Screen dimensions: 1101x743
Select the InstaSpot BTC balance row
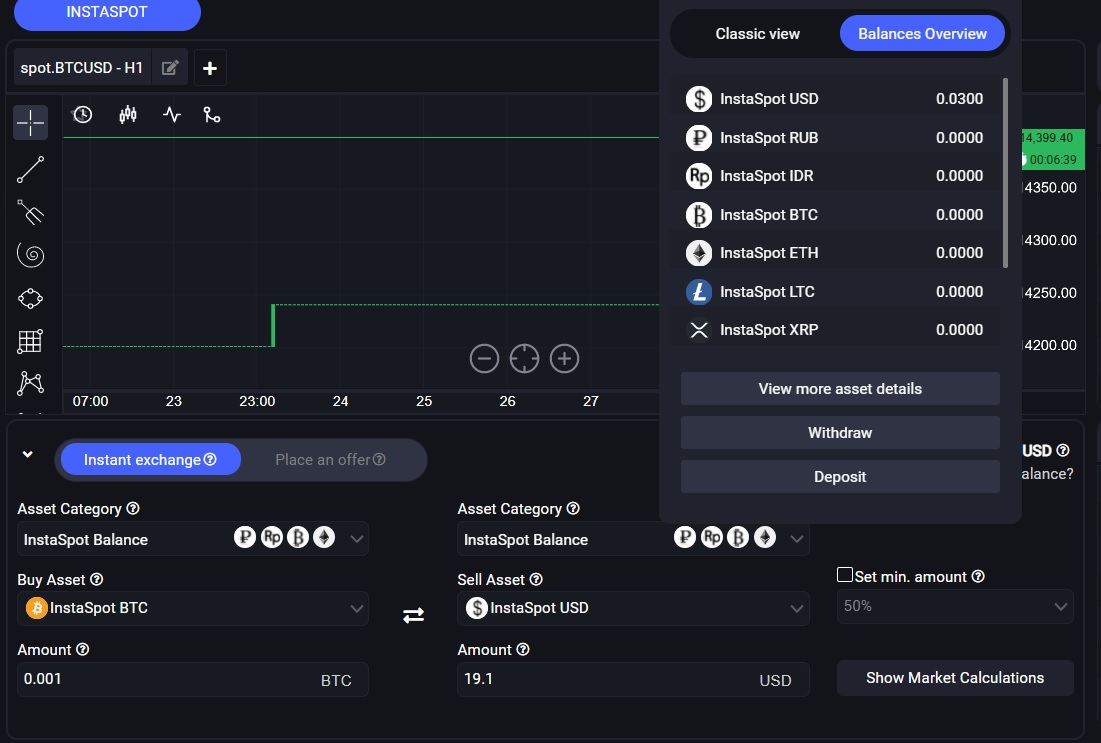click(x=836, y=215)
